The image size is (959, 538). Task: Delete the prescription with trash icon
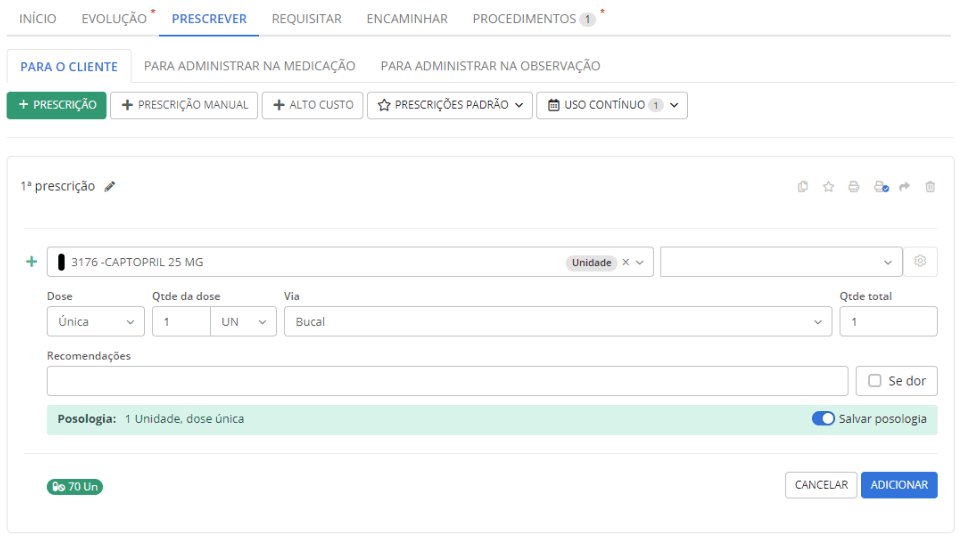(930, 186)
